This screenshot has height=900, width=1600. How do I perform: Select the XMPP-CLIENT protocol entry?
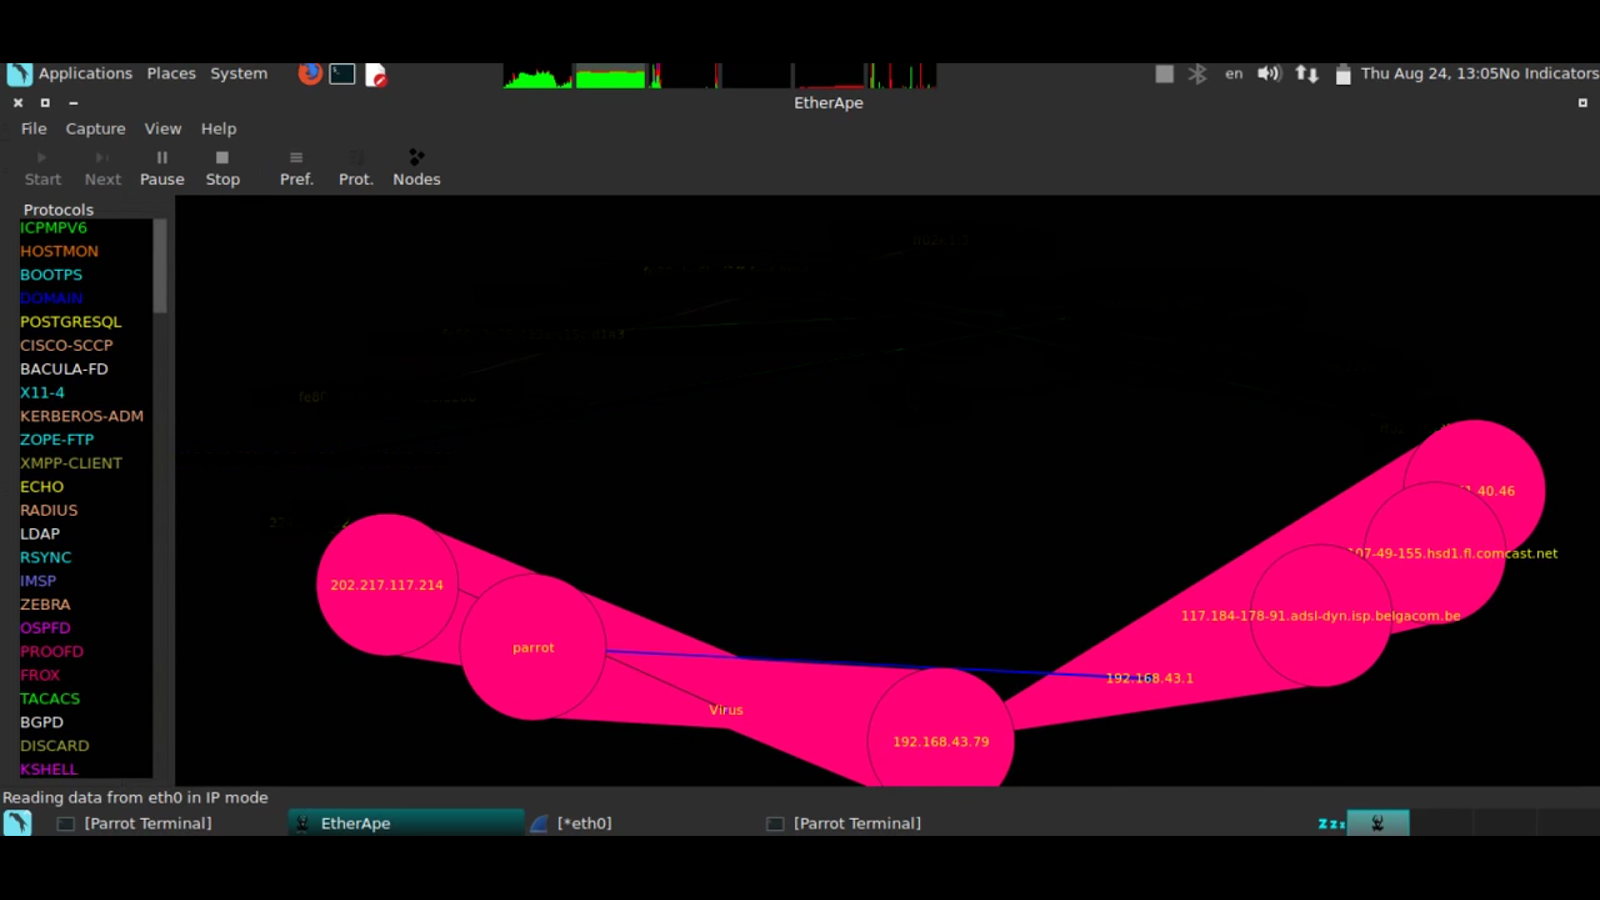(x=71, y=462)
